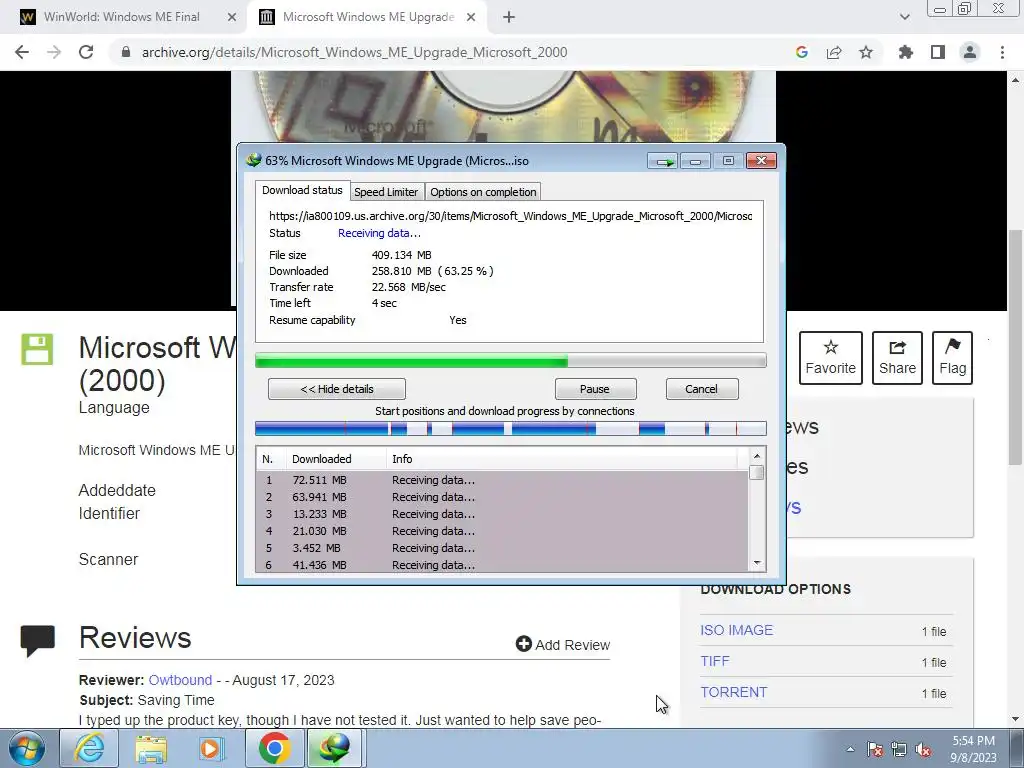Open the Chrome profile avatar

click(x=970, y=52)
